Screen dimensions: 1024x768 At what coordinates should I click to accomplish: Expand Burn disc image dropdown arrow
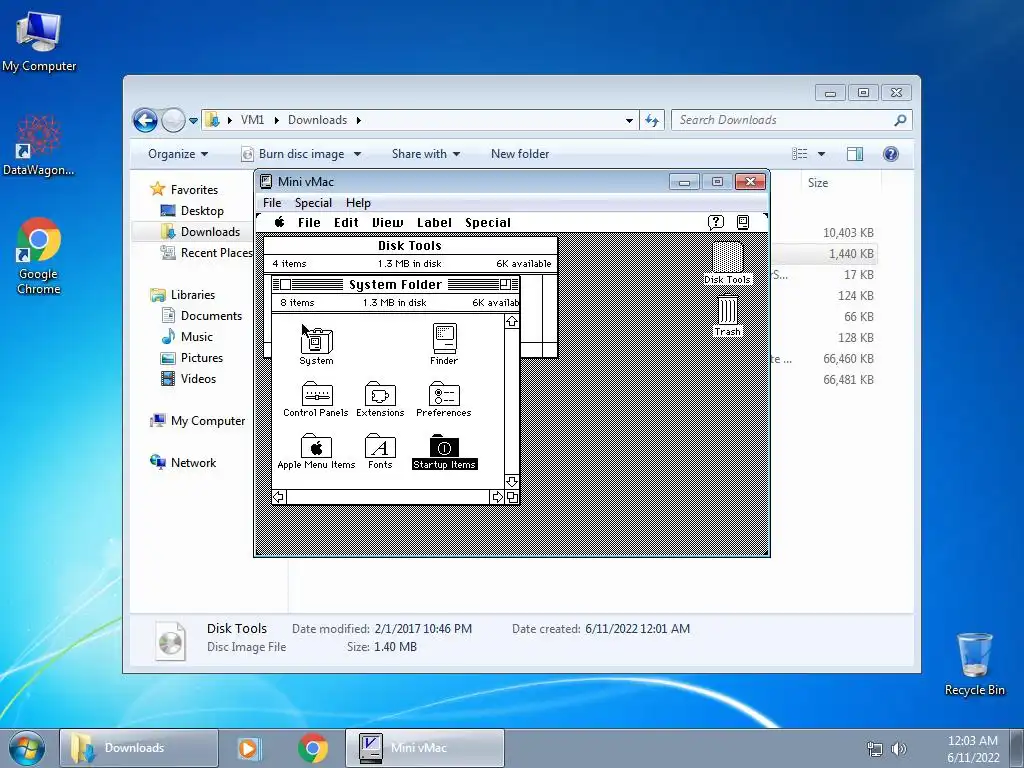point(357,154)
